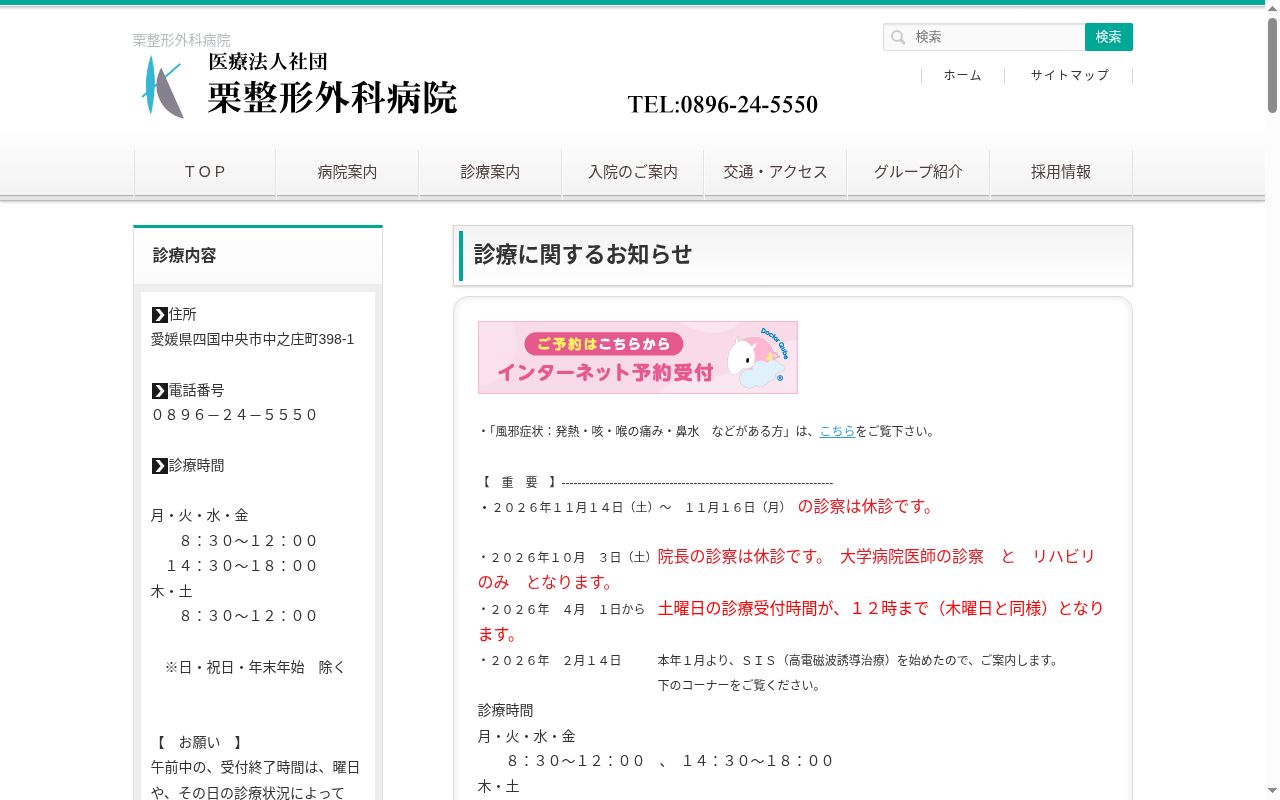Click the page vertical scrollbar thumb
This screenshot has width=1280, height=800.
tap(1272, 65)
